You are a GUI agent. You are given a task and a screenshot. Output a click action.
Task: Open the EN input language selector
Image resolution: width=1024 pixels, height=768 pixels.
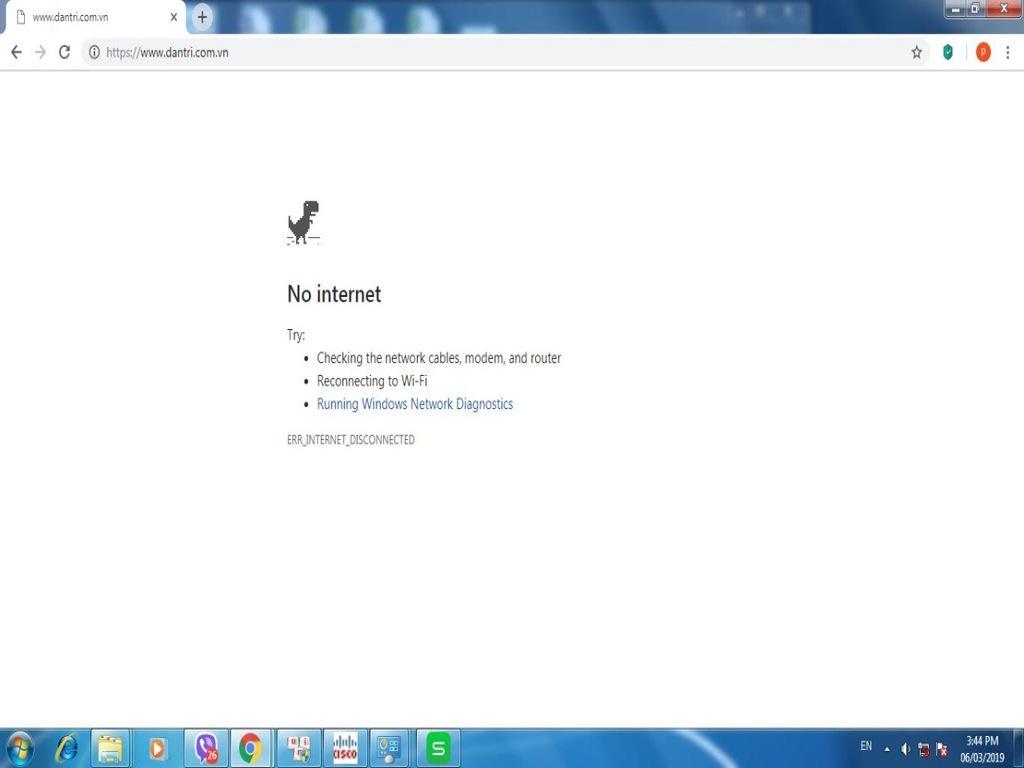(866, 746)
